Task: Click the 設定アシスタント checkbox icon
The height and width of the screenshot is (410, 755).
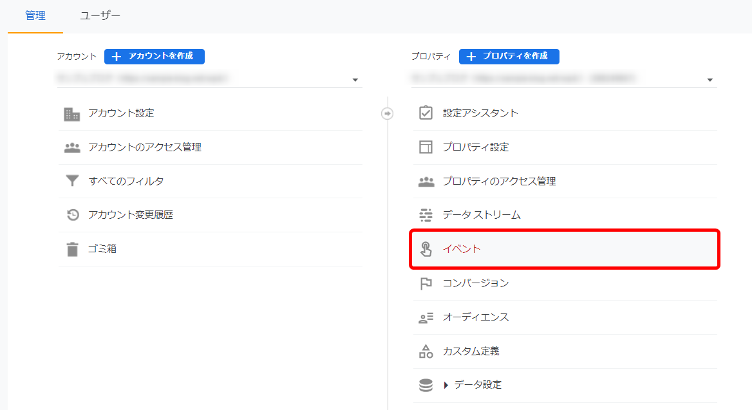Action: 426,113
